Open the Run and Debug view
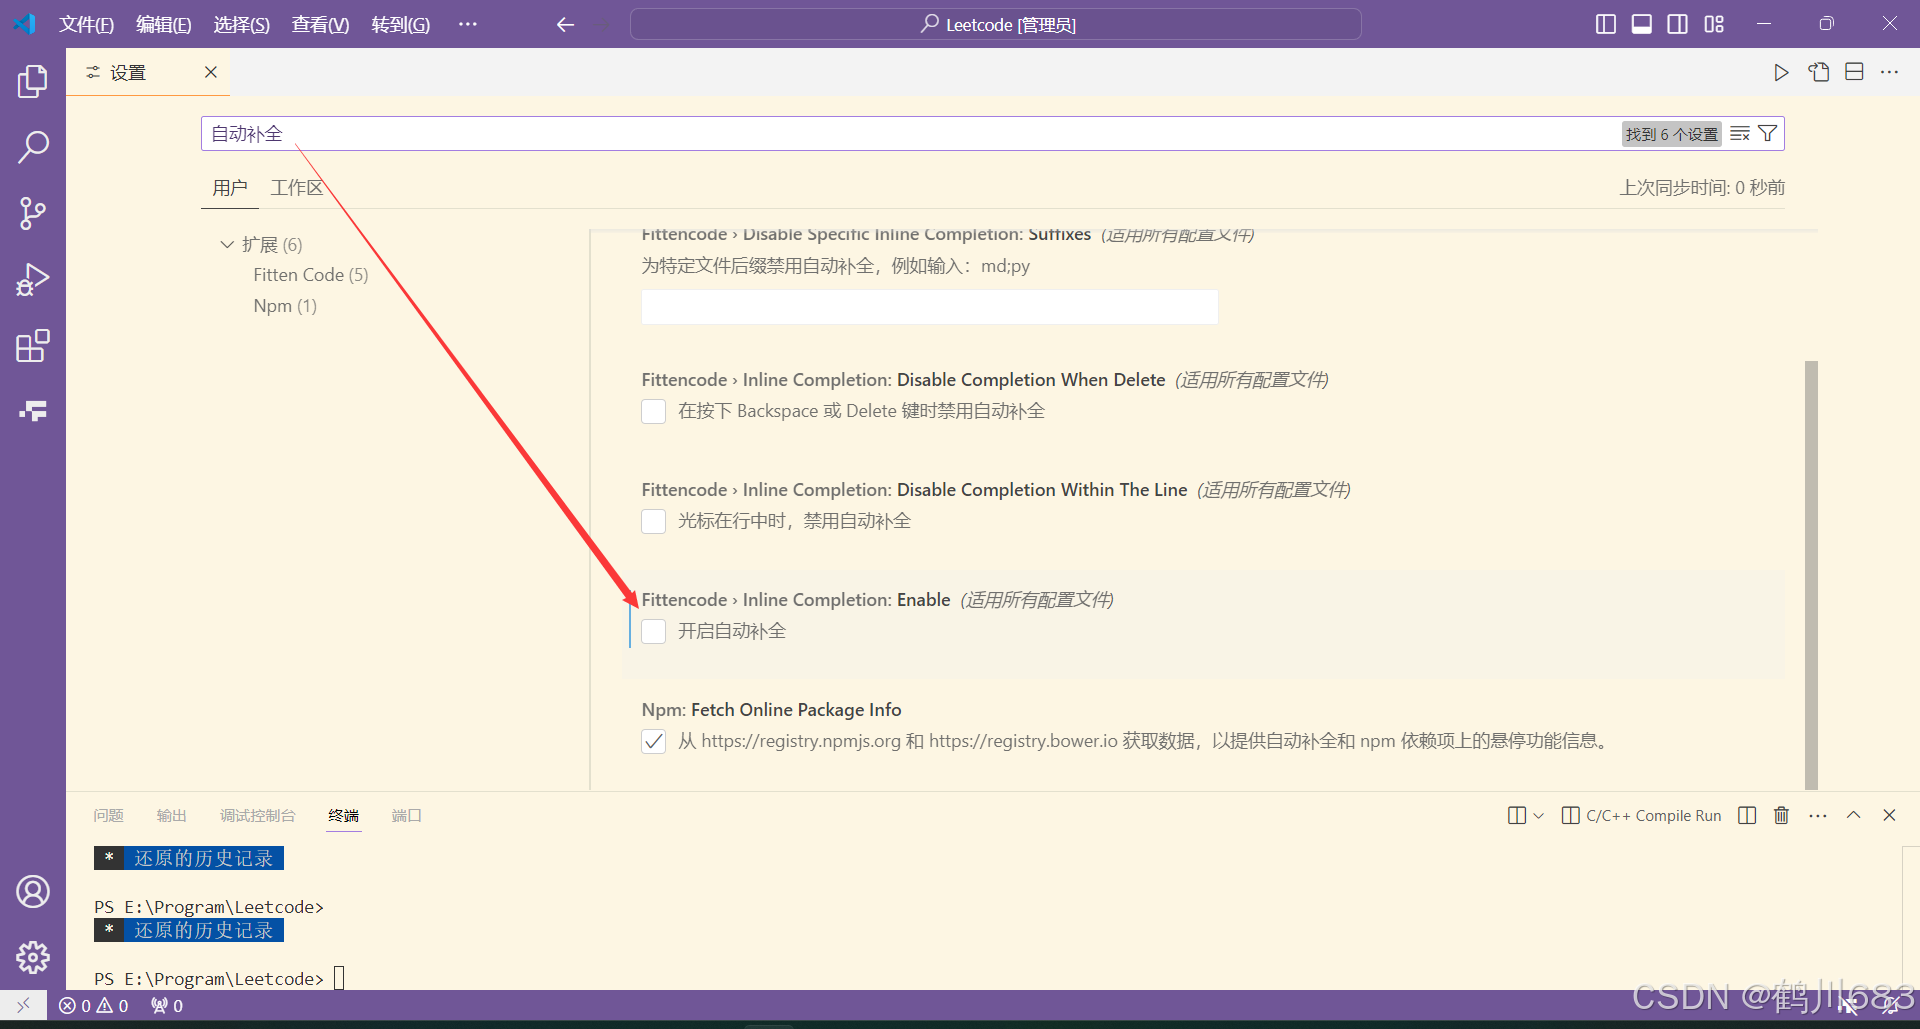The height and width of the screenshot is (1029, 1920). click(x=32, y=279)
